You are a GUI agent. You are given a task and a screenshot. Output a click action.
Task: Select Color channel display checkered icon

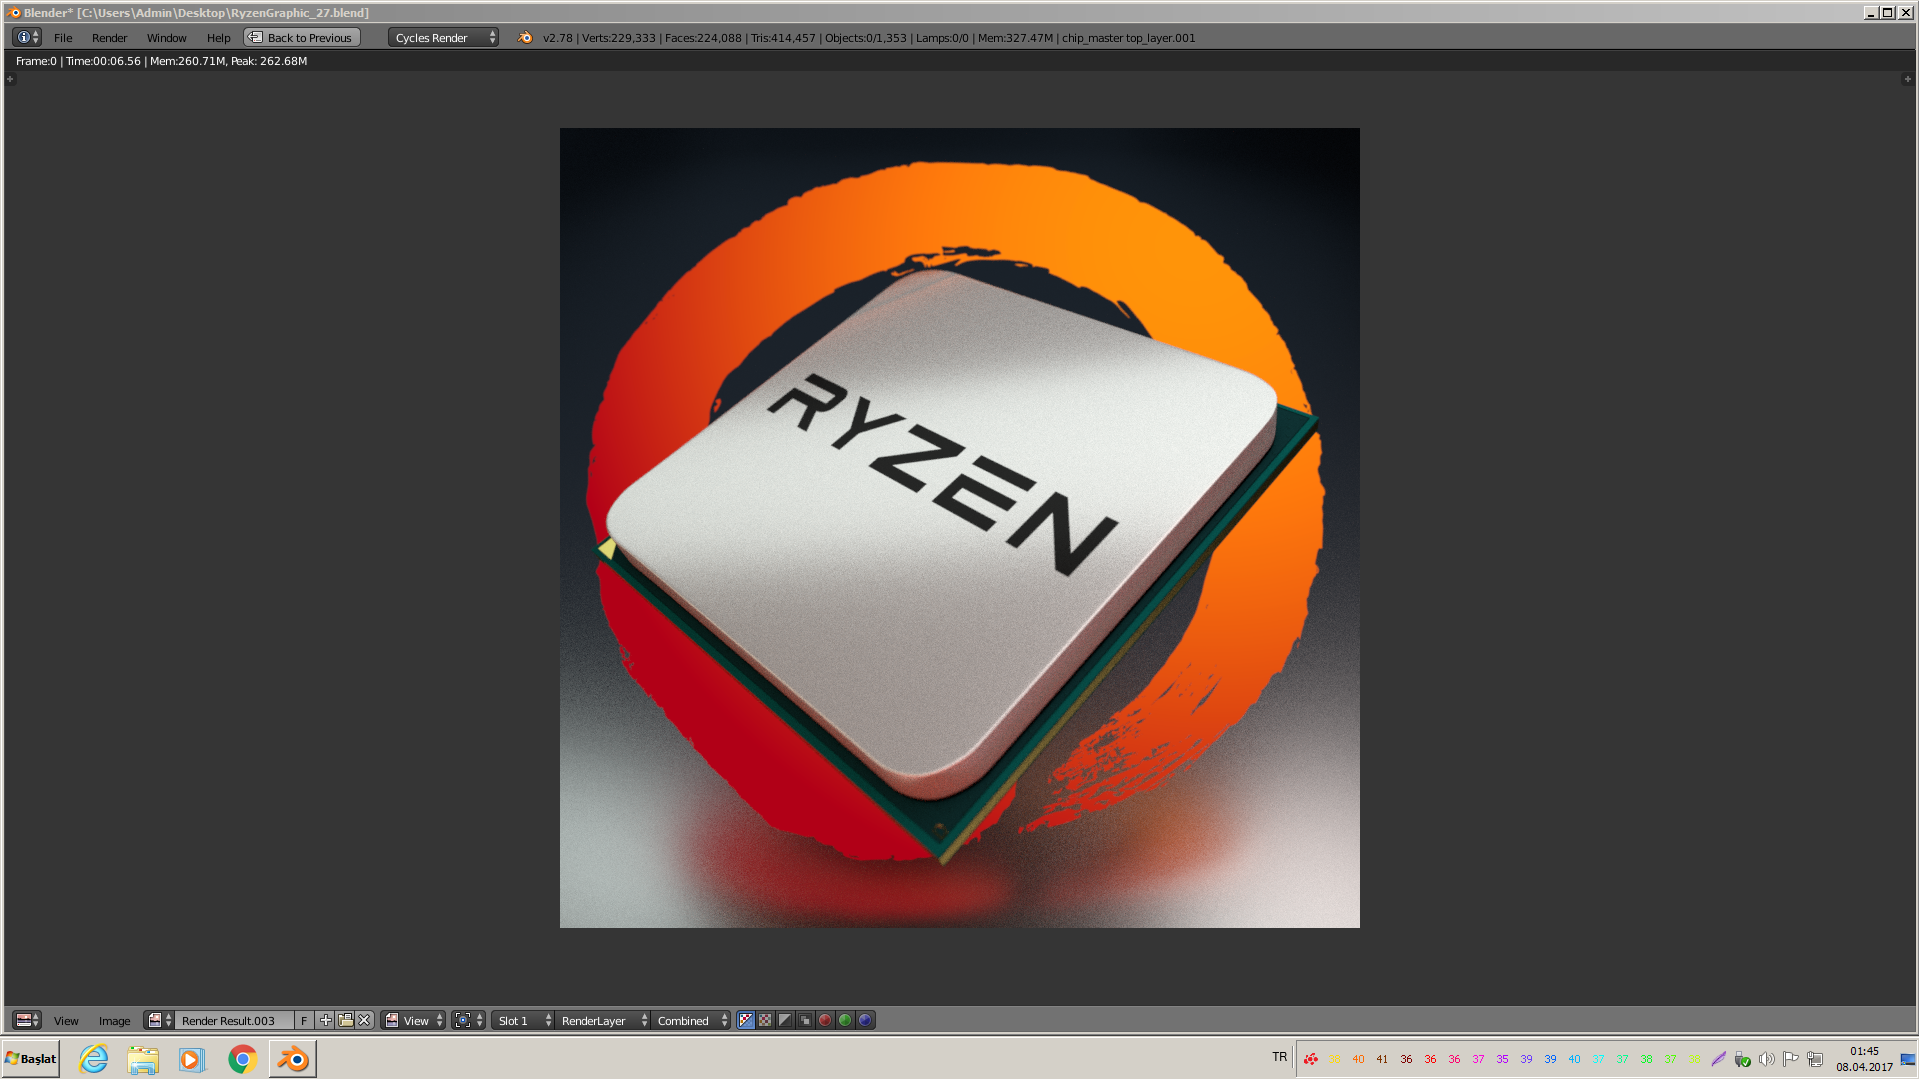765,1020
